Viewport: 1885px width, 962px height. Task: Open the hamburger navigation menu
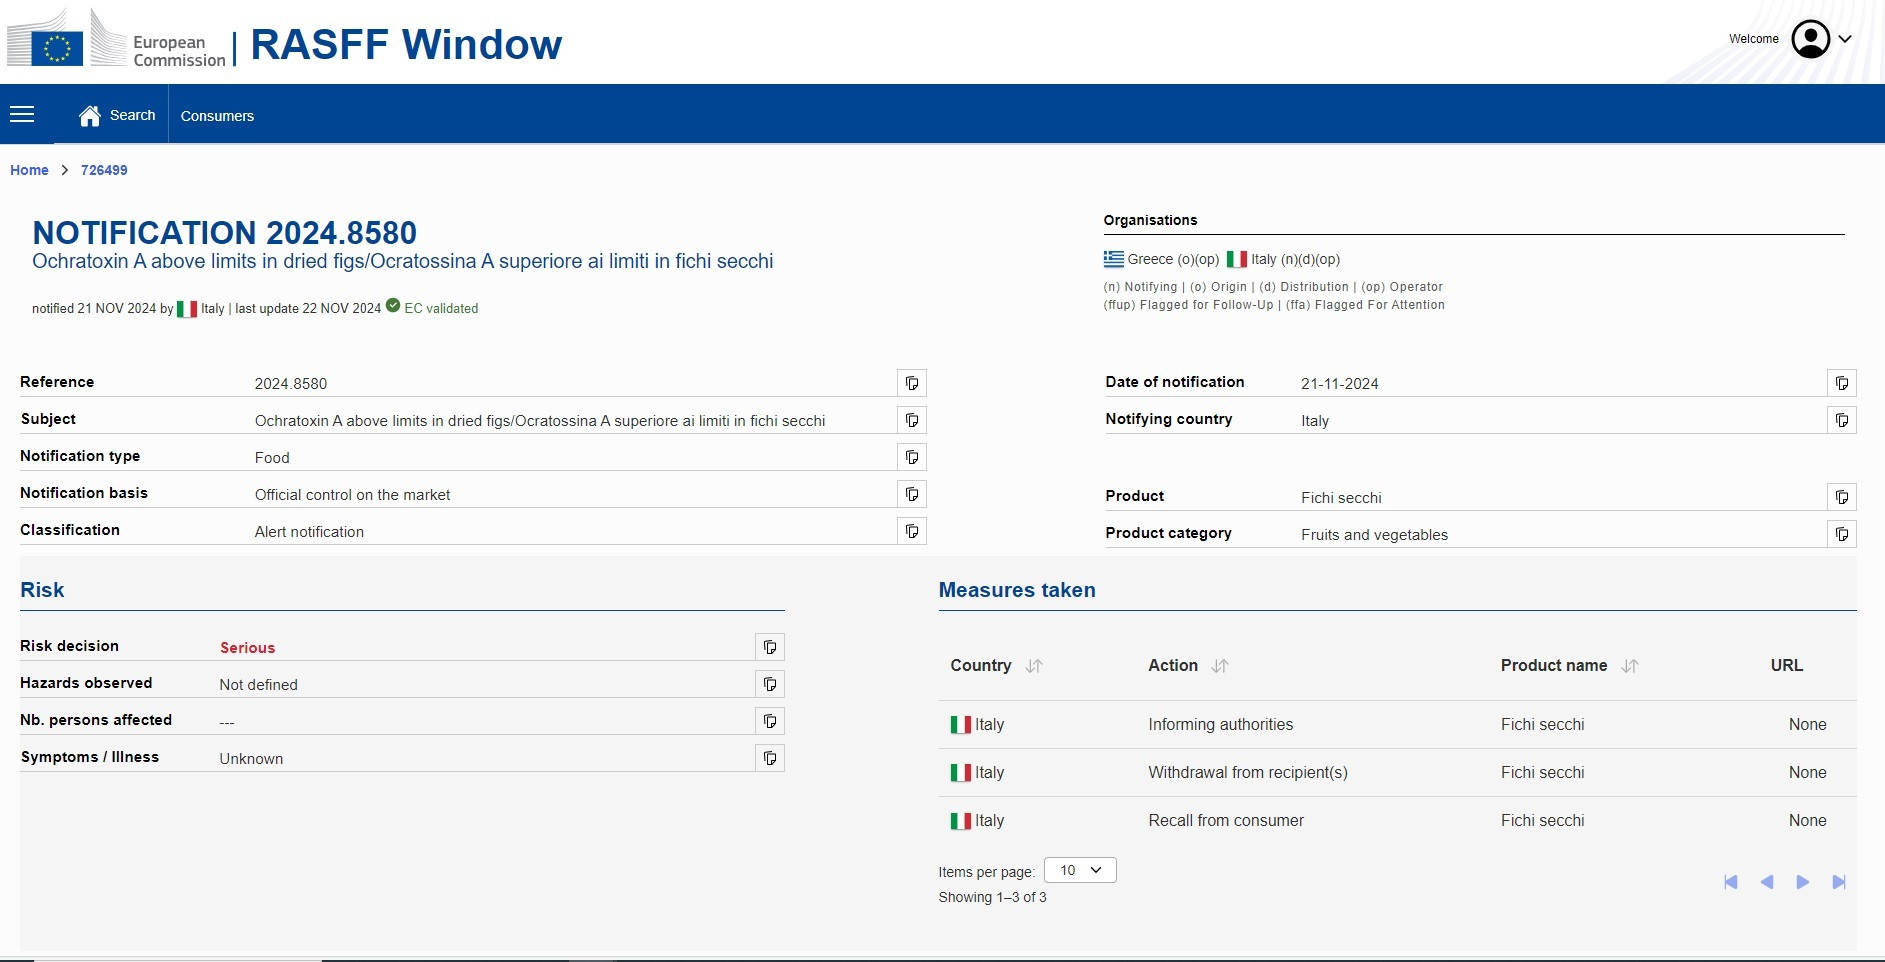click(22, 115)
